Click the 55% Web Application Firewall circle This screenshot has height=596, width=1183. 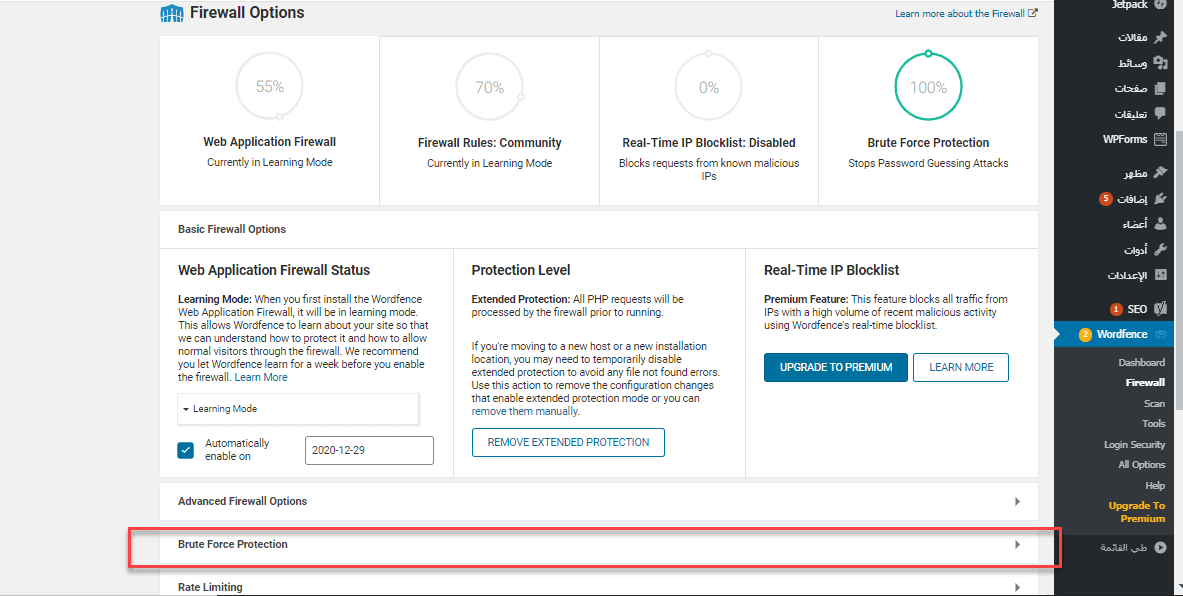click(x=270, y=87)
